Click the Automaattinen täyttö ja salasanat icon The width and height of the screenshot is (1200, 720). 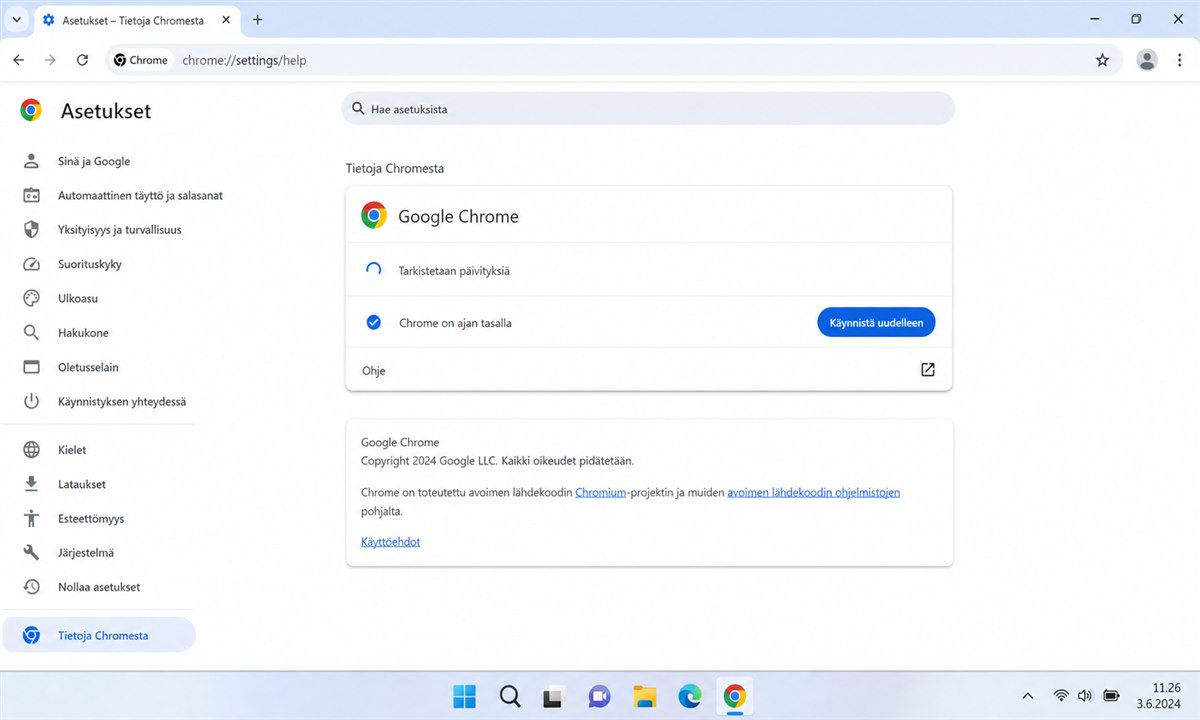pos(31,195)
